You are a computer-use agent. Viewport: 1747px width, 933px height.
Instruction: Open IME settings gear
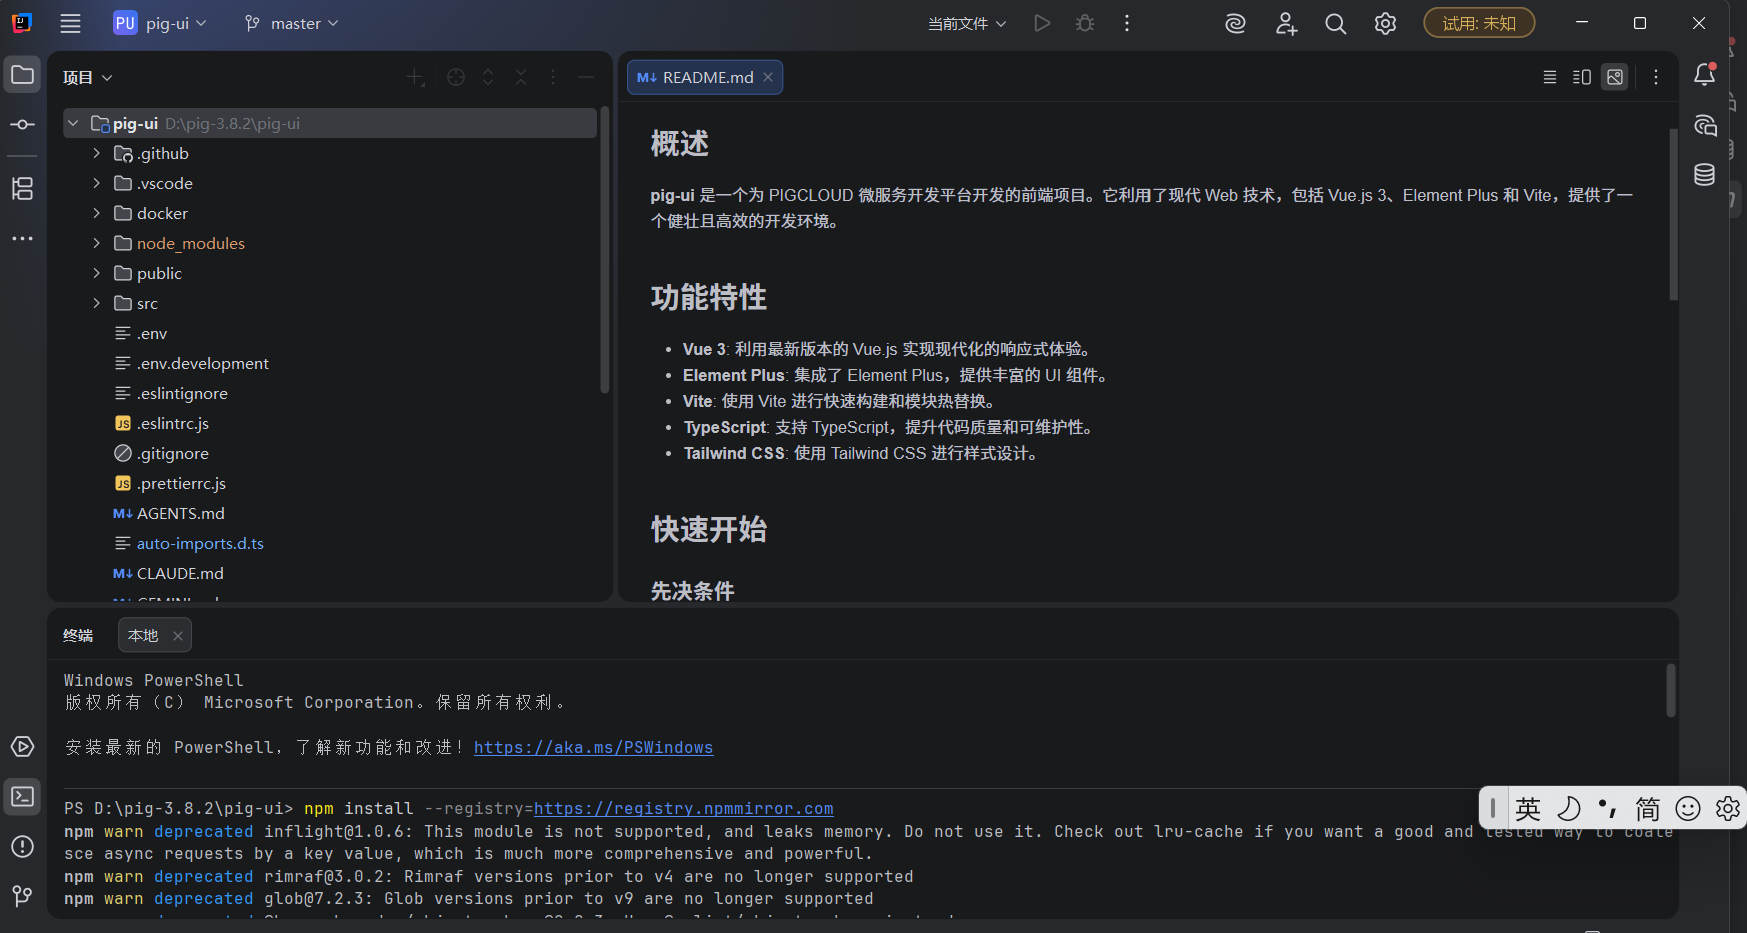1728,808
